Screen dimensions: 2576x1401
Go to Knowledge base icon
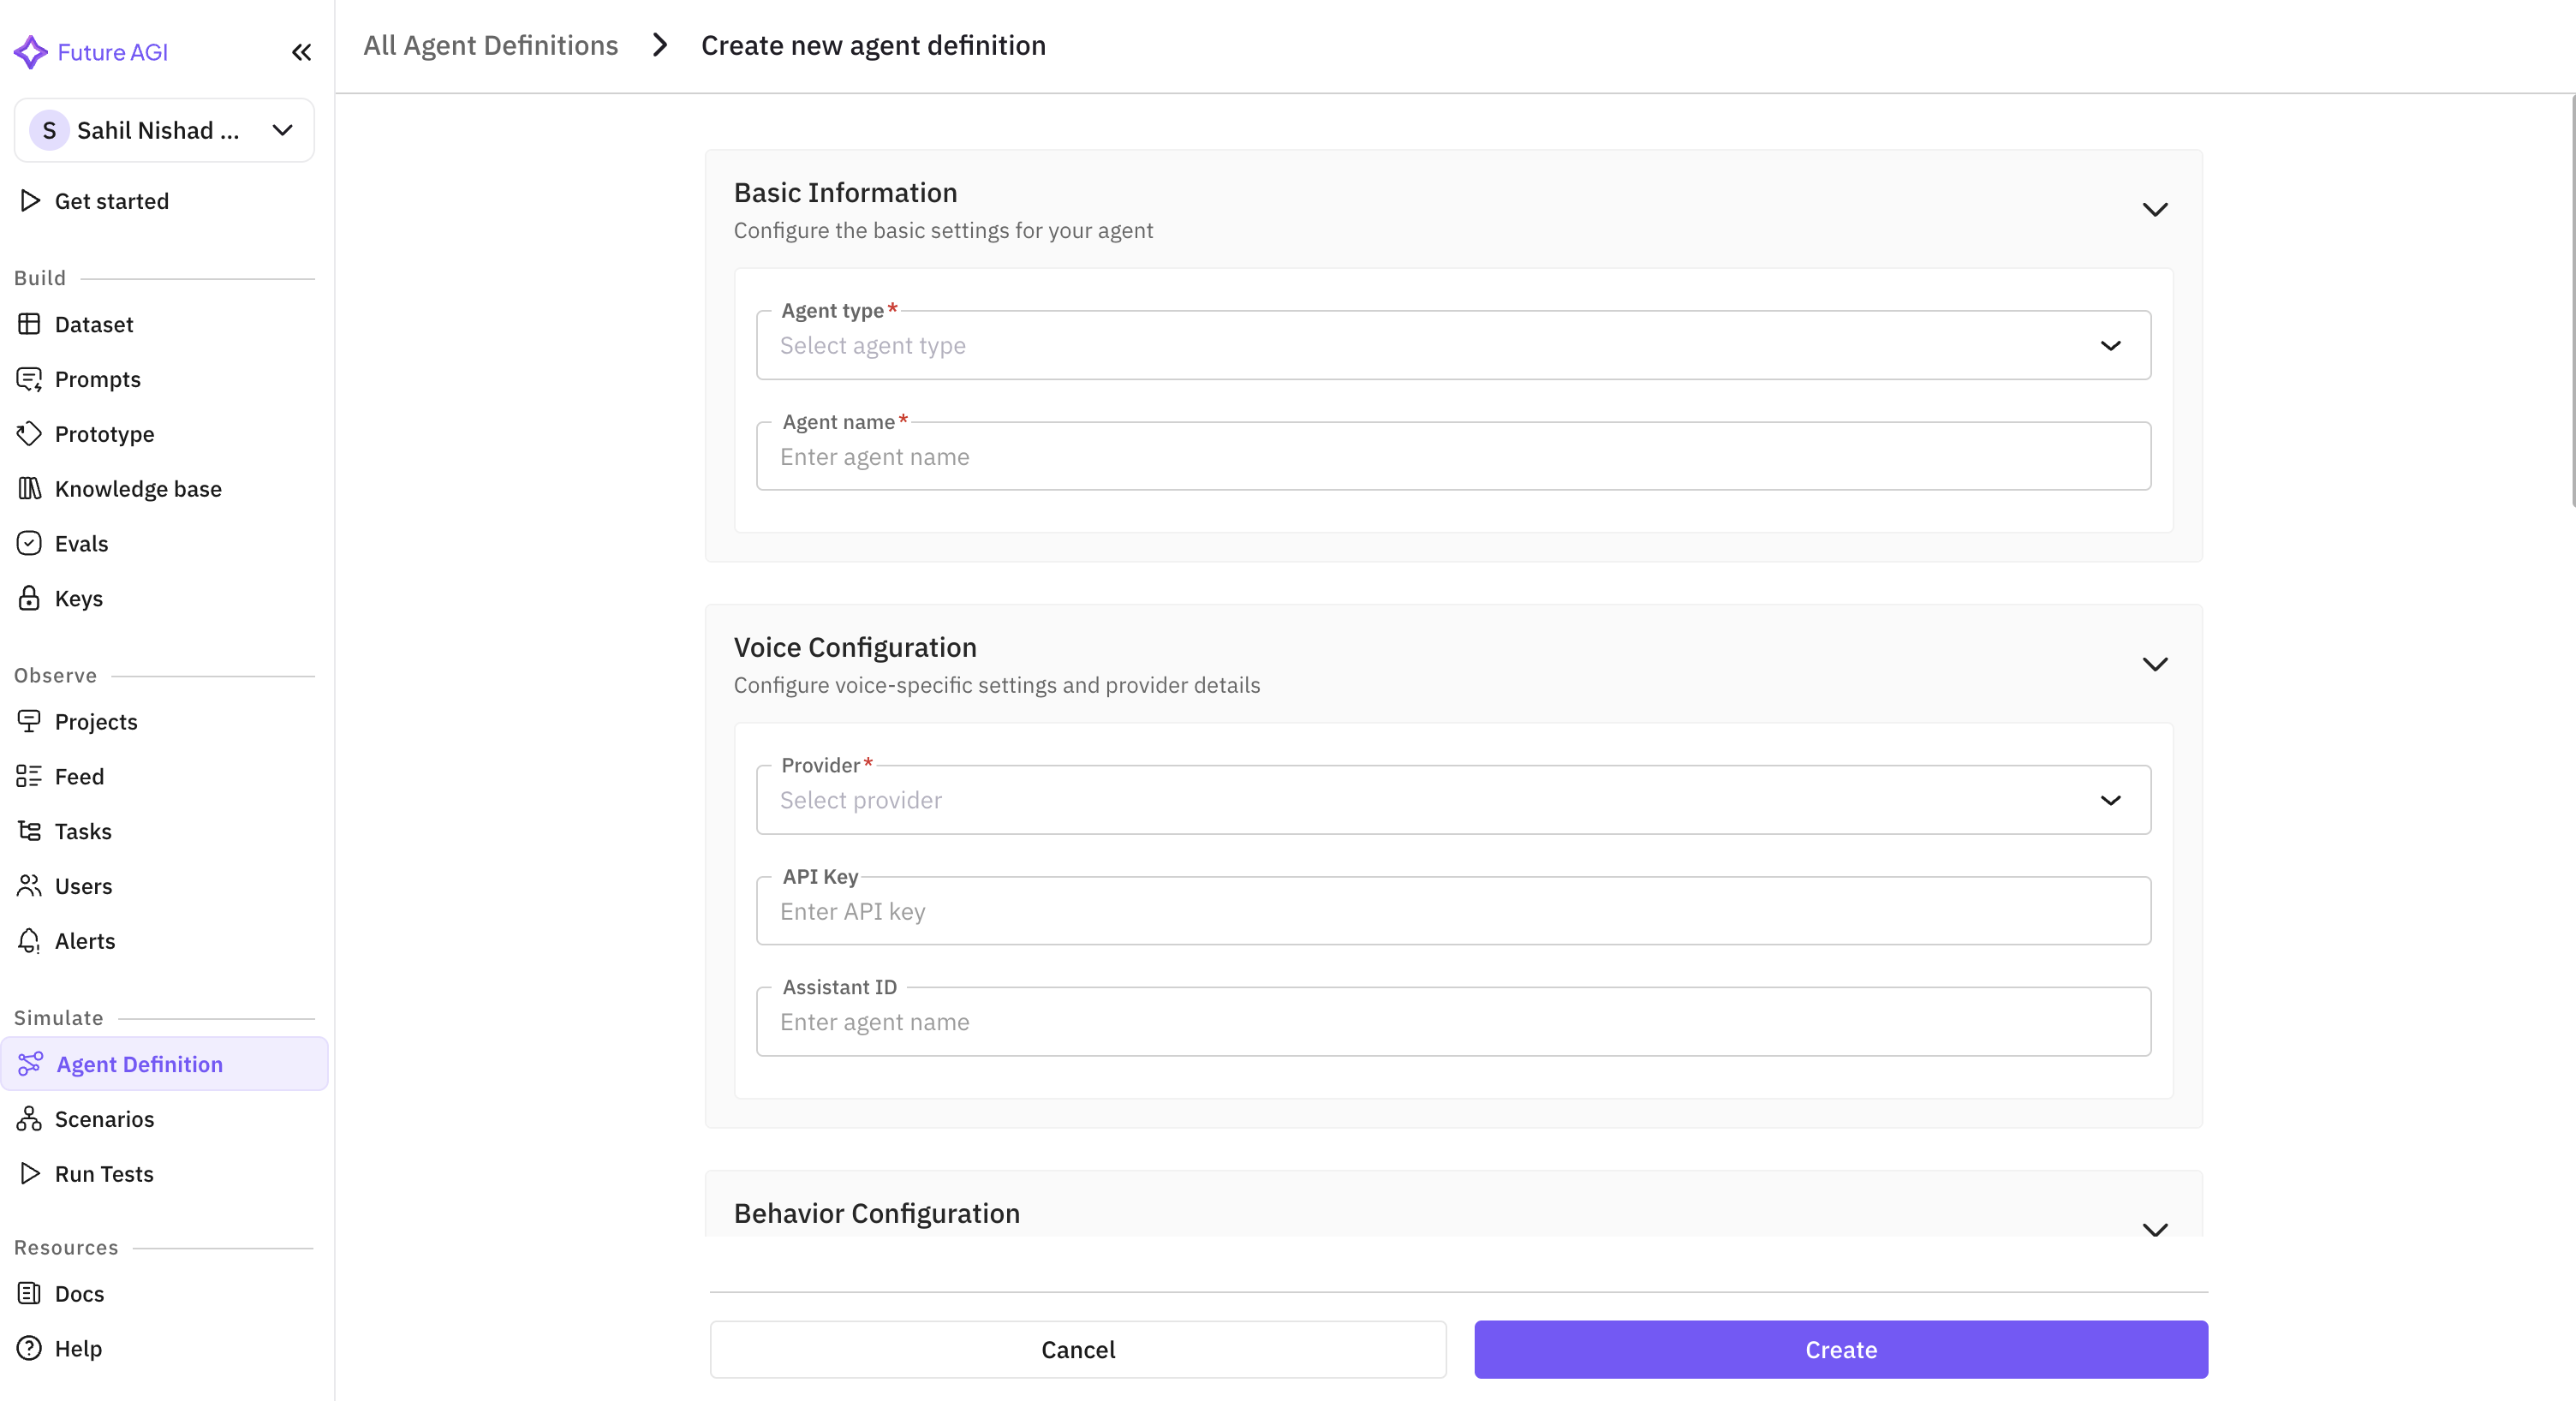click(x=29, y=488)
